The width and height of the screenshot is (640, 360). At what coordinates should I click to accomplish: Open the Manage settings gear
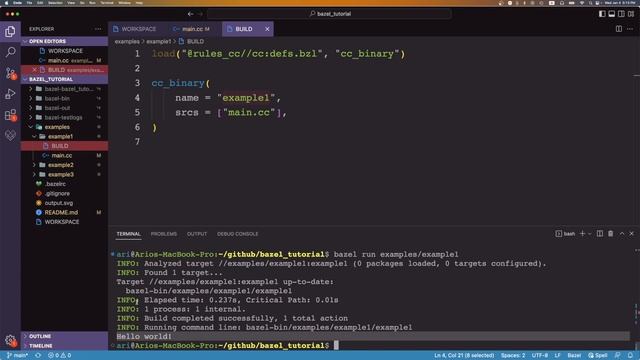tap(10, 340)
